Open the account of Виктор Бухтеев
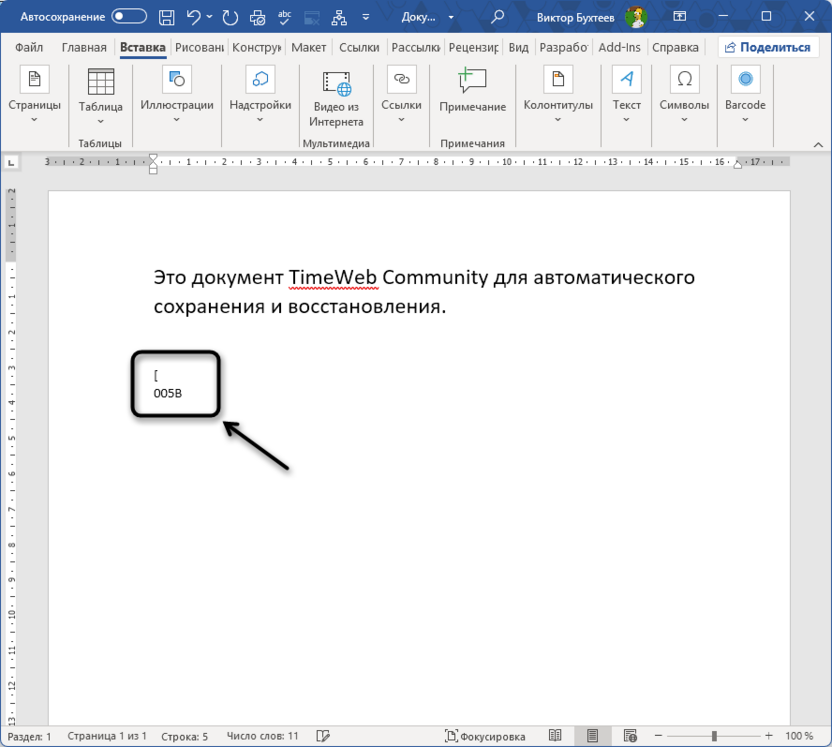 [591, 18]
